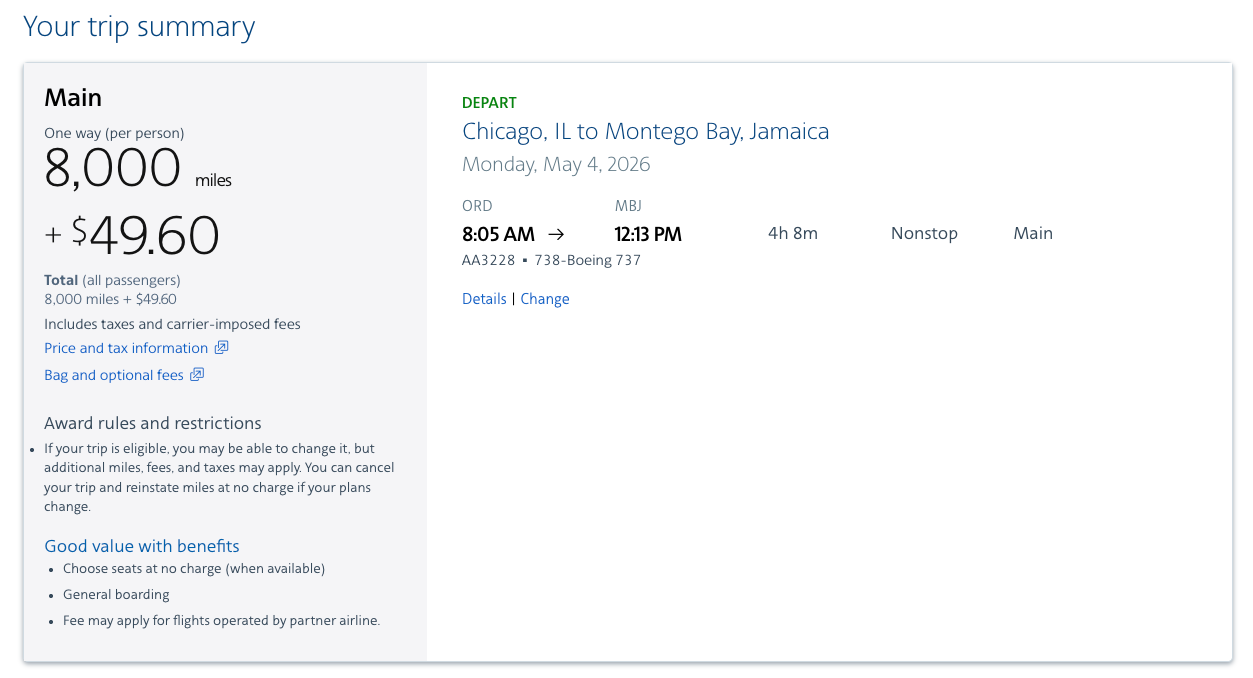The image size is (1253, 678).
Task: Select the Monday, May 4, 2026 date
Action: [556, 164]
